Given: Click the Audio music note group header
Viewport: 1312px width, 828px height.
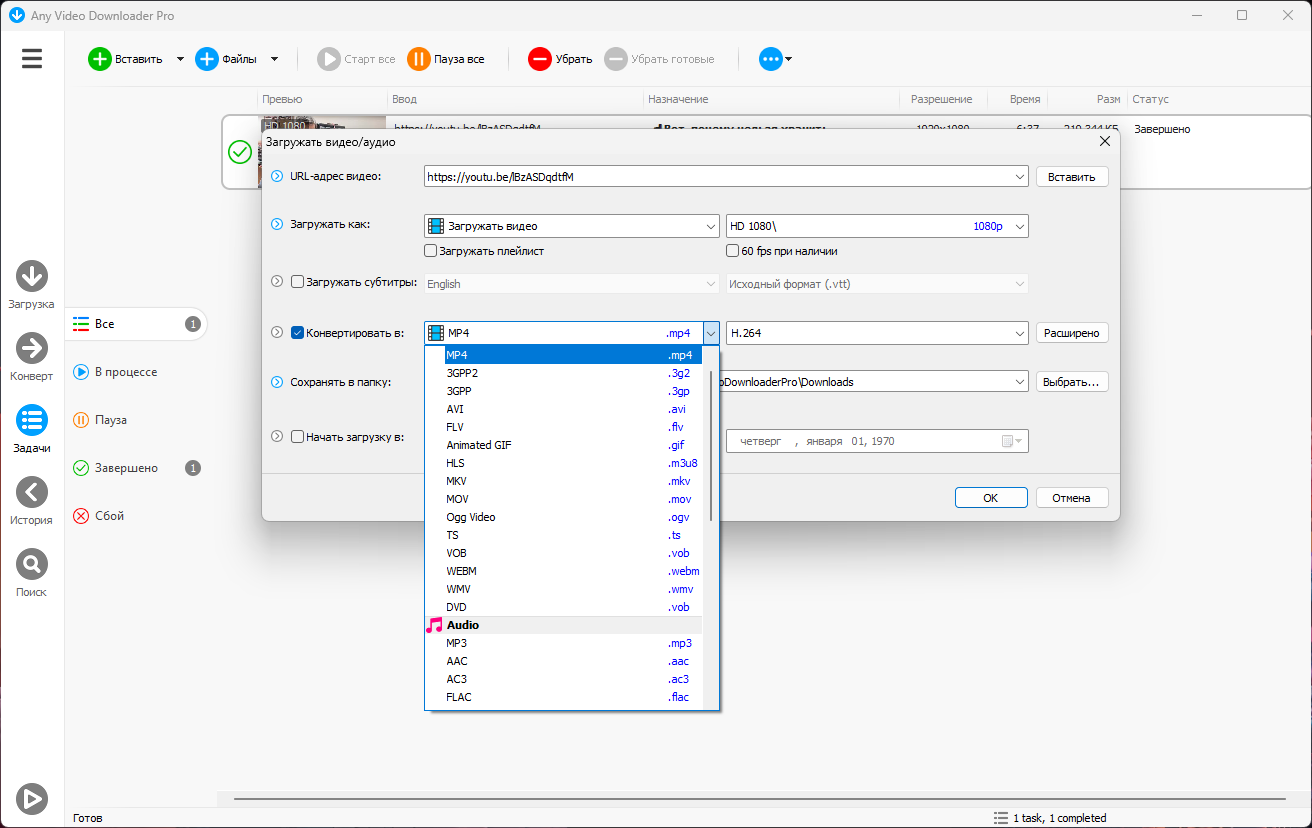Looking at the screenshot, I should click(563, 625).
